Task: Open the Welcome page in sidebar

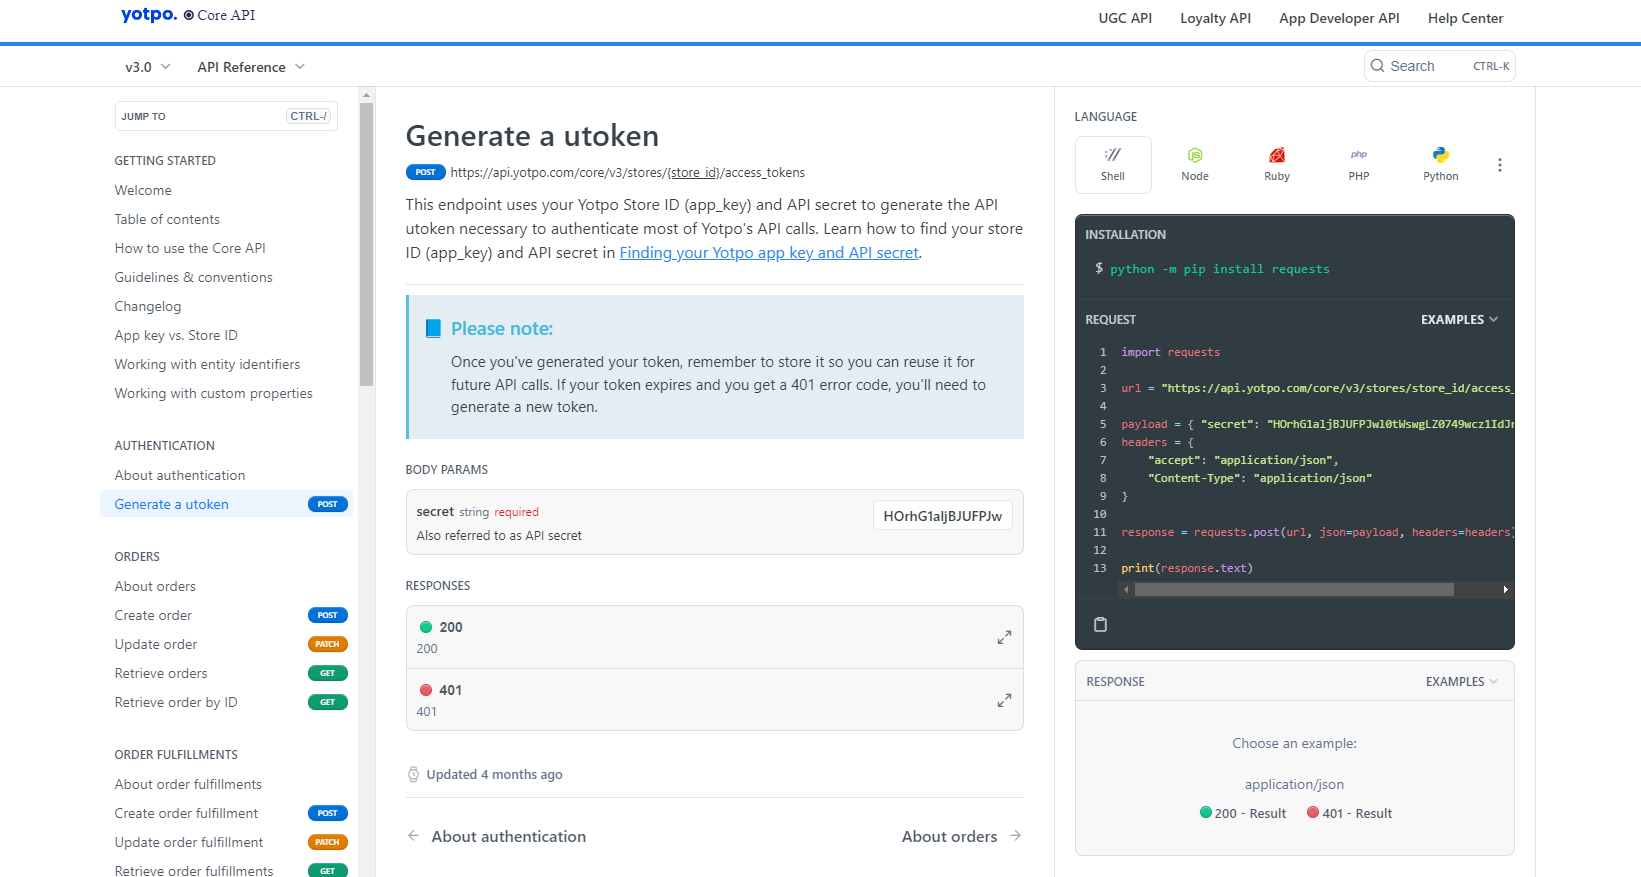Action: click(x=143, y=190)
